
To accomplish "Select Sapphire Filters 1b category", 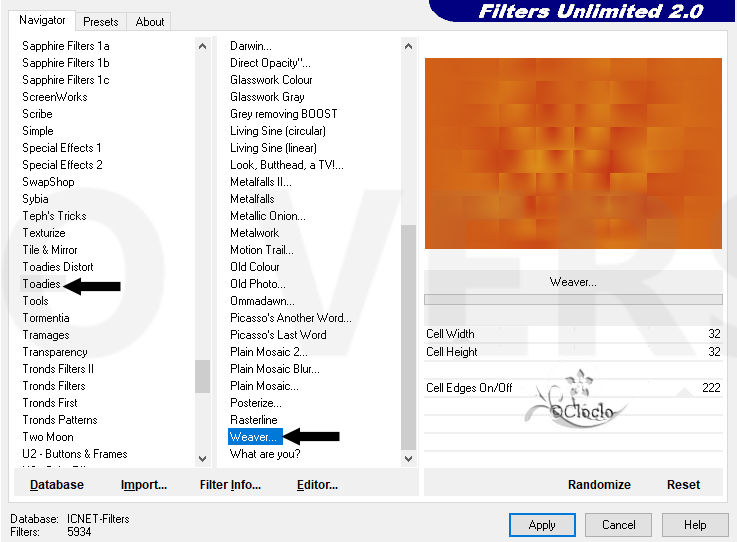I will click(66, 63).
